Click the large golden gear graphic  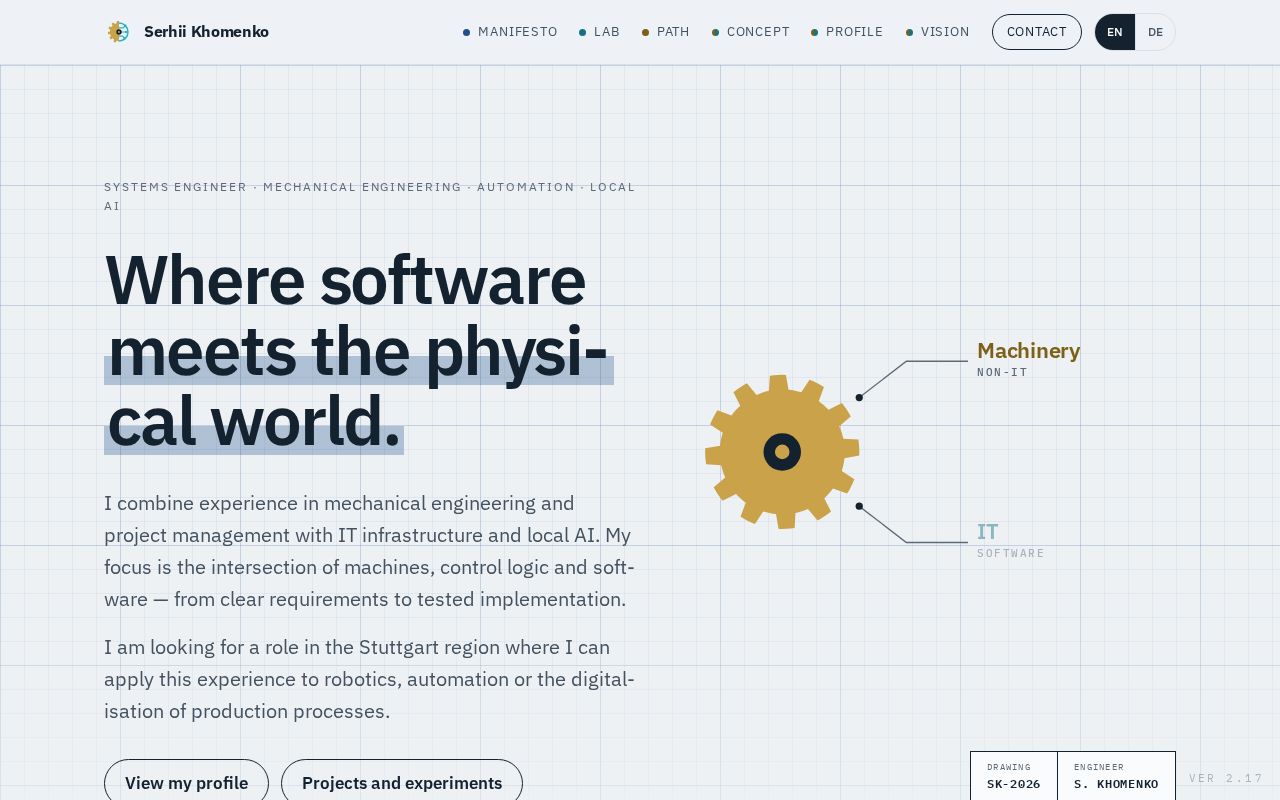(782, 452)
